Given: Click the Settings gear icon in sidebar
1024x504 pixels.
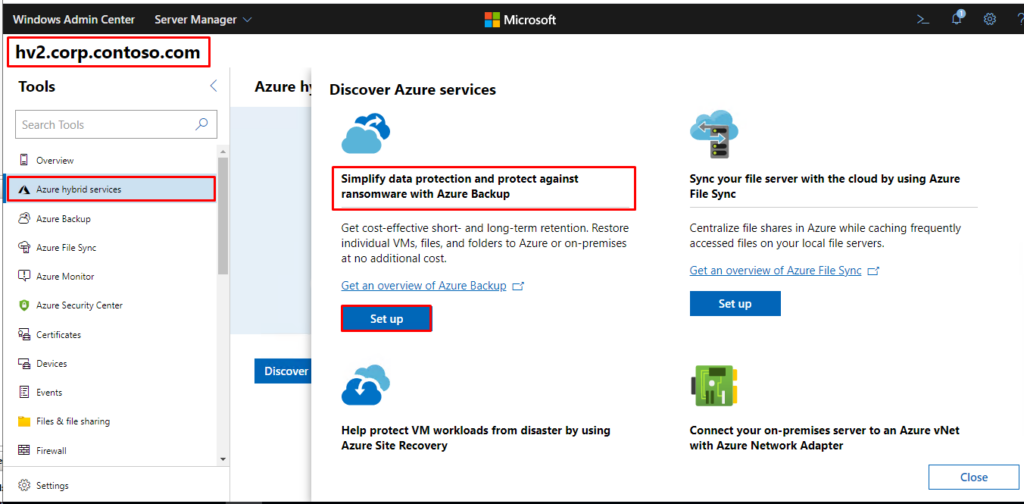Looking at the screenshot, I should [24, 486].
